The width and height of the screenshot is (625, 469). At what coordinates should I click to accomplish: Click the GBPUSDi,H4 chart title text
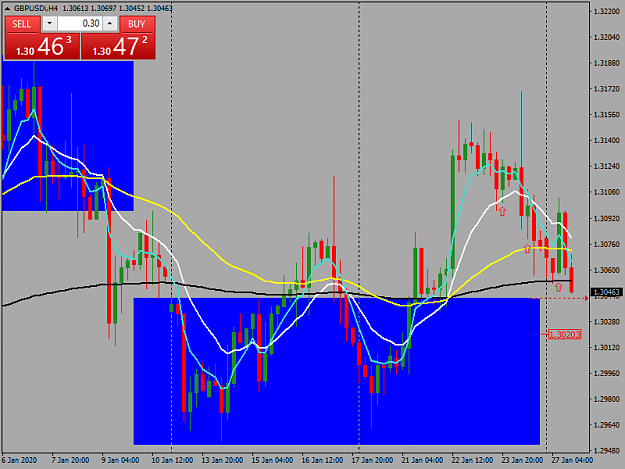click(36, 8)
